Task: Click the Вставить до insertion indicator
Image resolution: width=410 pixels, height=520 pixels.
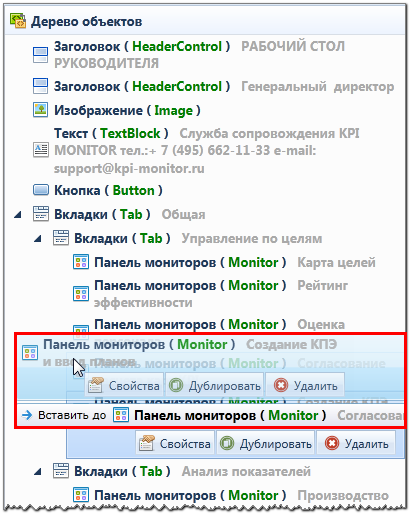Action: pos(64,415)
